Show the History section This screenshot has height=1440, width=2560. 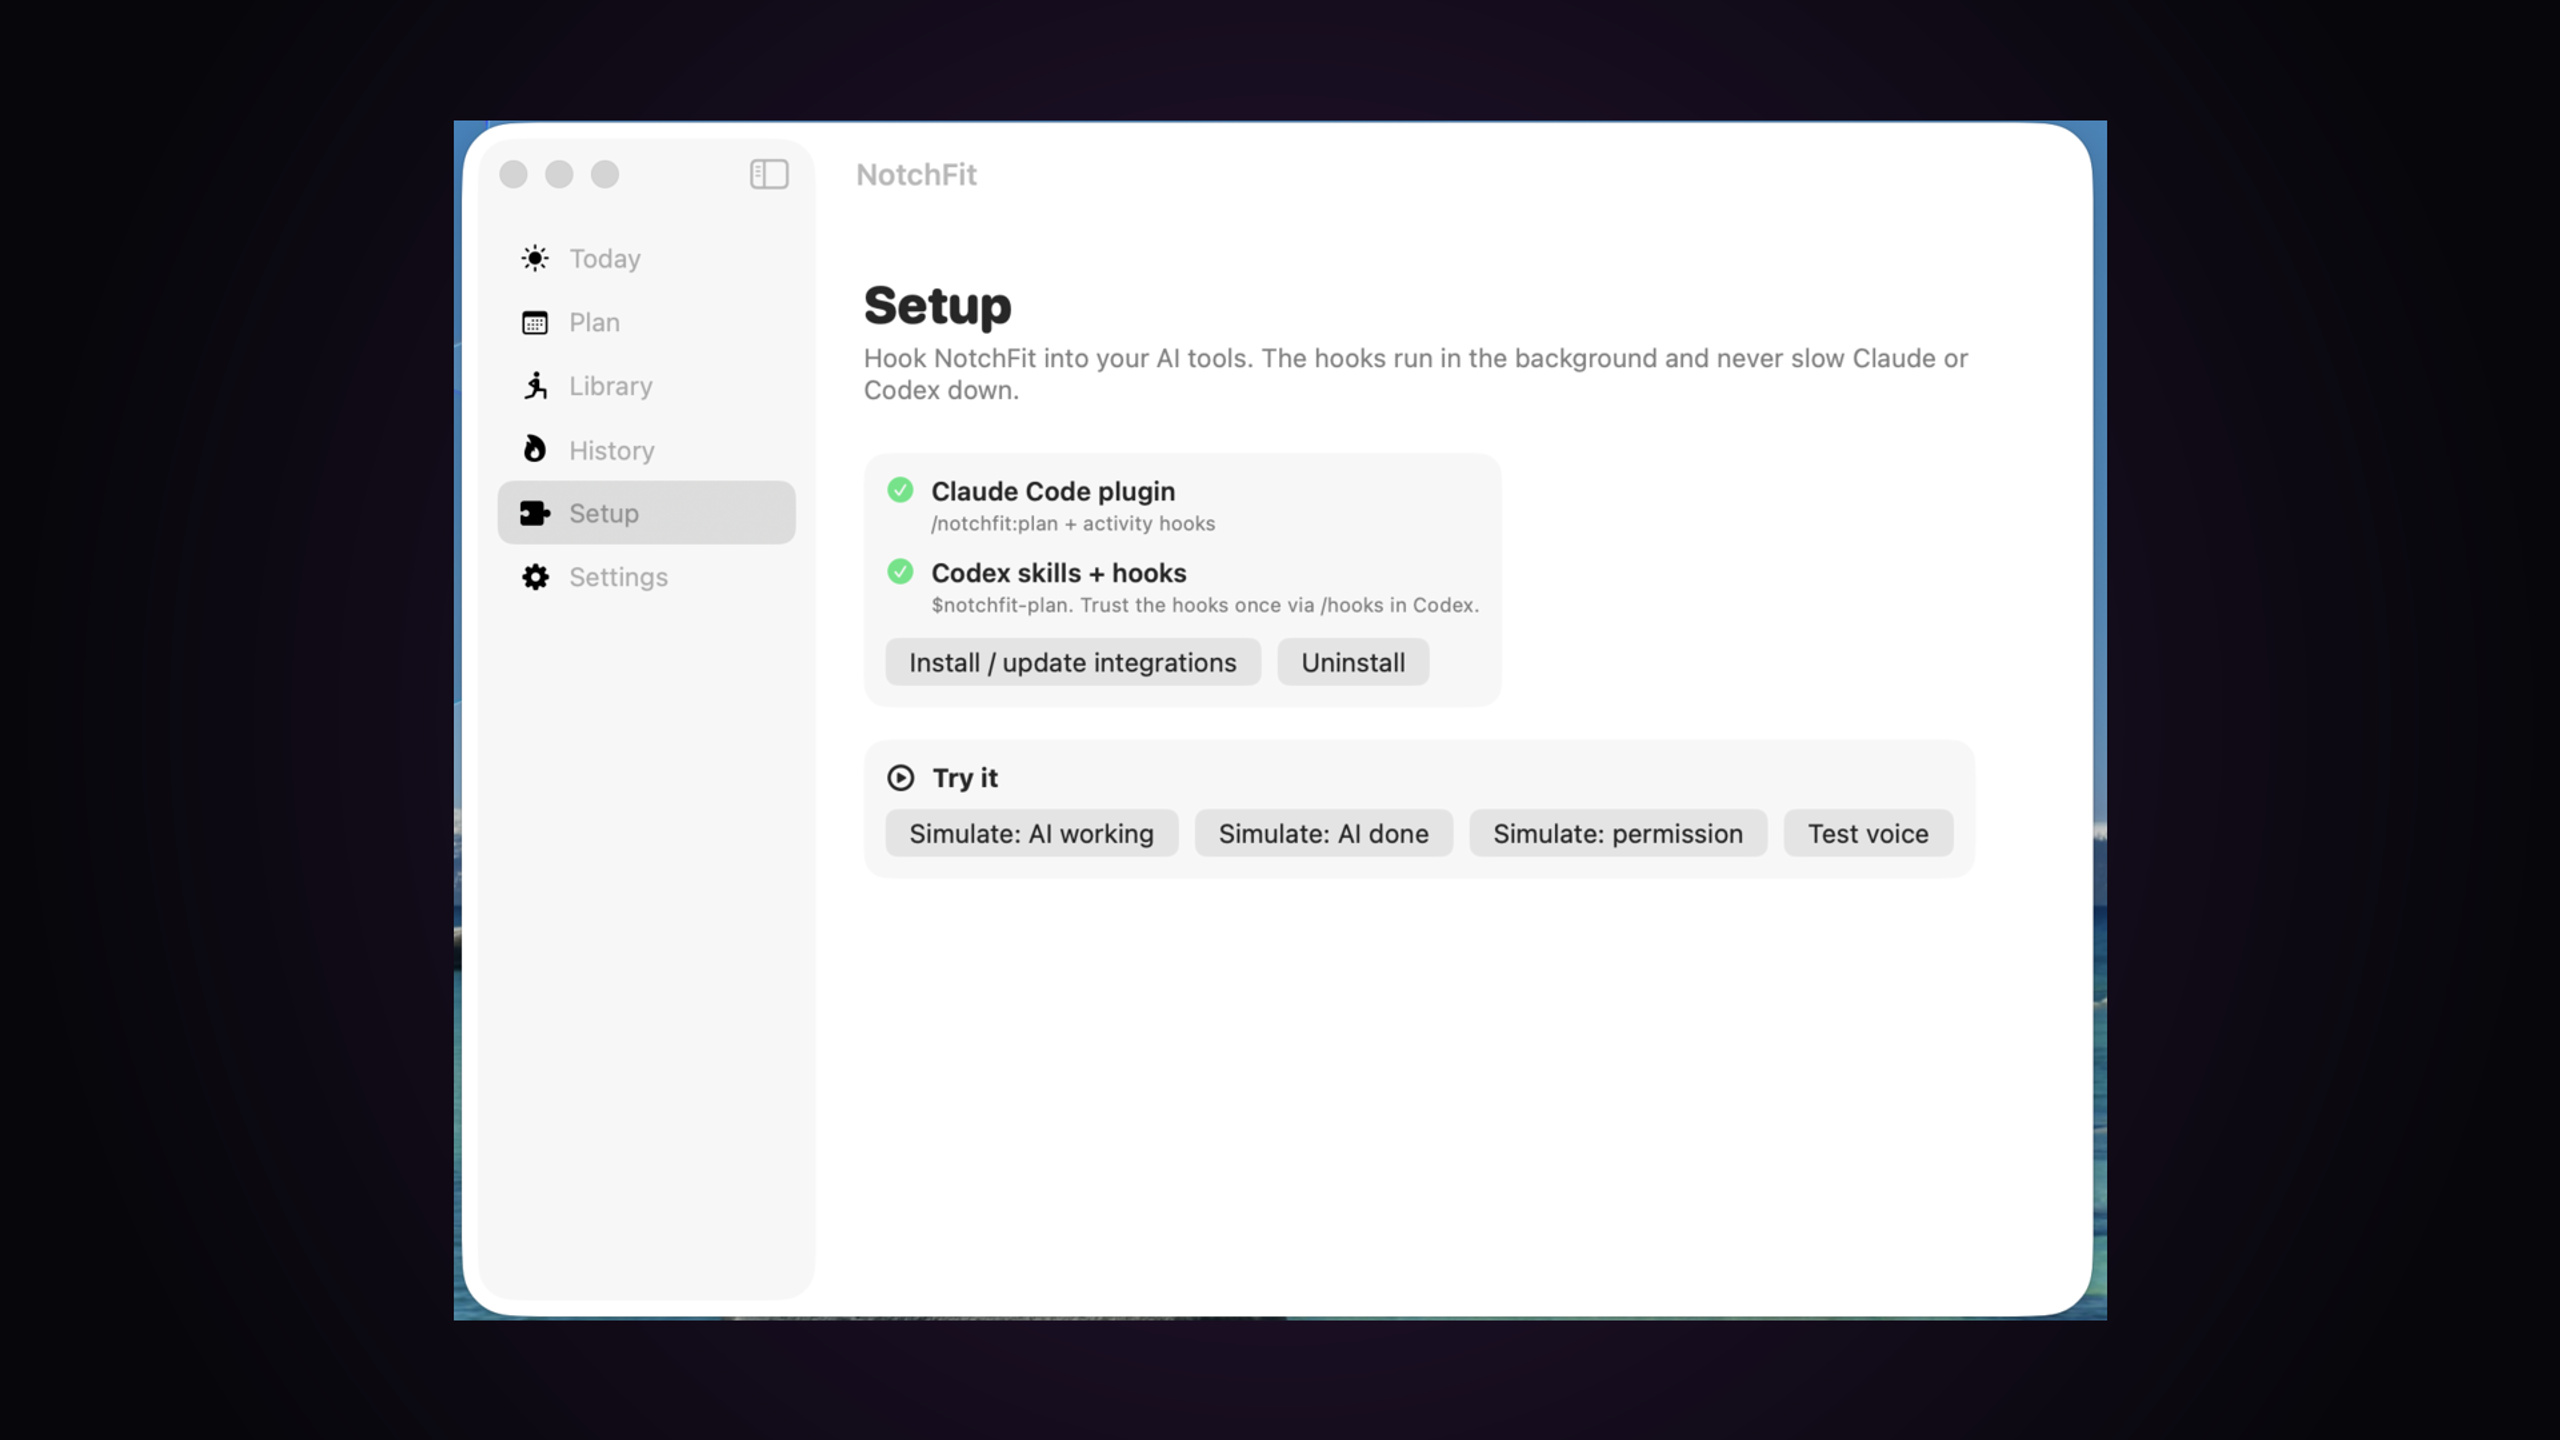(646, 450)
